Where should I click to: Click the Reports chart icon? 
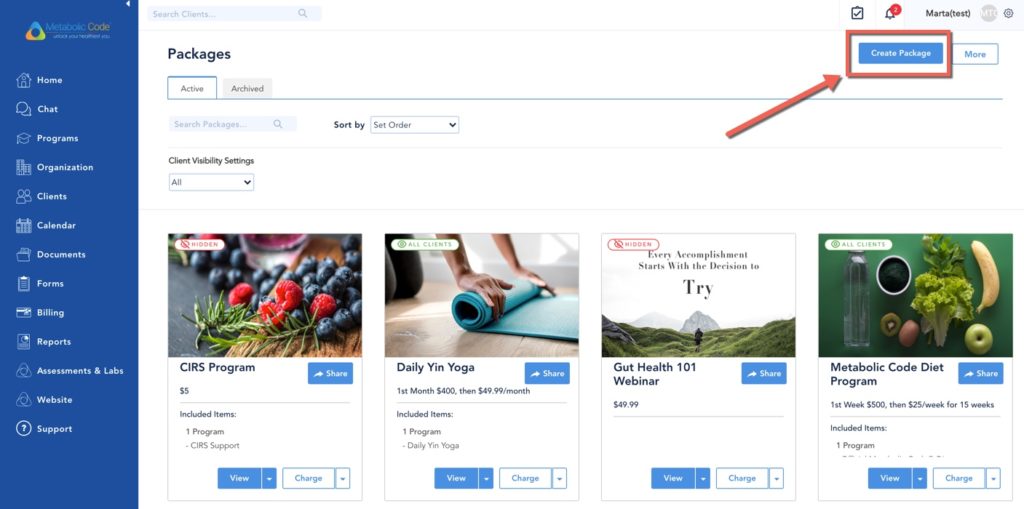coord(24,341)
